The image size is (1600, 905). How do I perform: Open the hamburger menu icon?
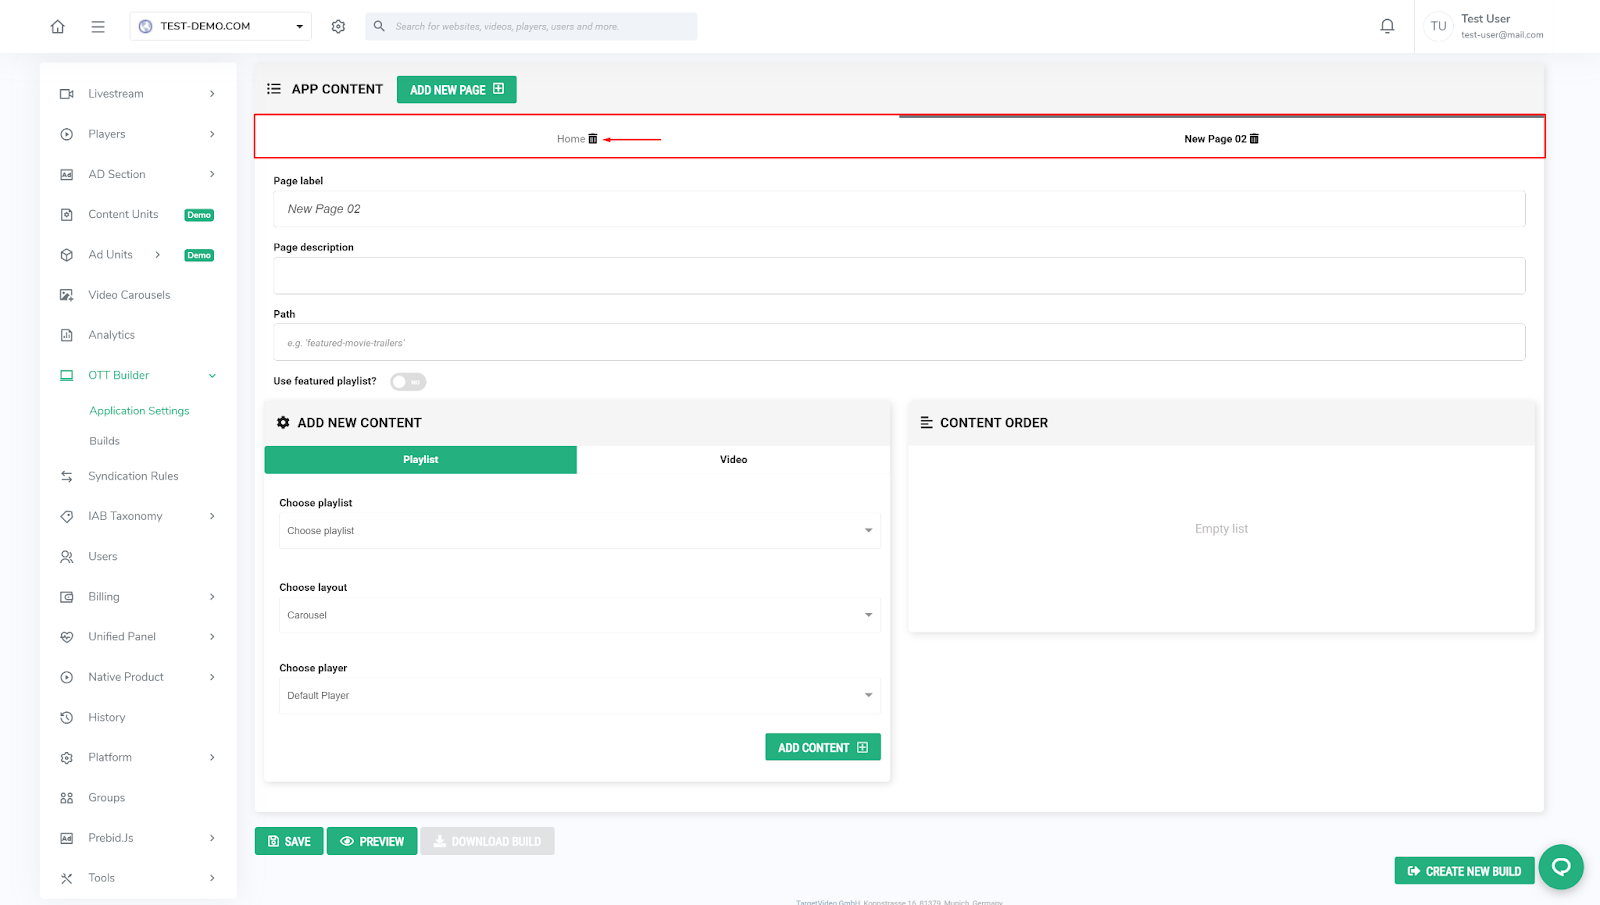coord(98,27)
